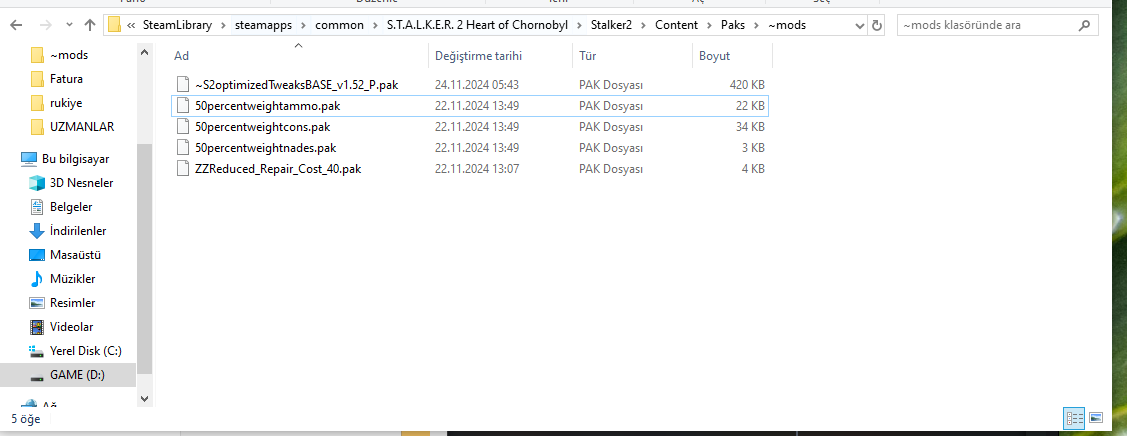Click the file icon of 50percentweightcons.pak
The height and width of the screenshot is (436, 1127).
pos(183,127)
